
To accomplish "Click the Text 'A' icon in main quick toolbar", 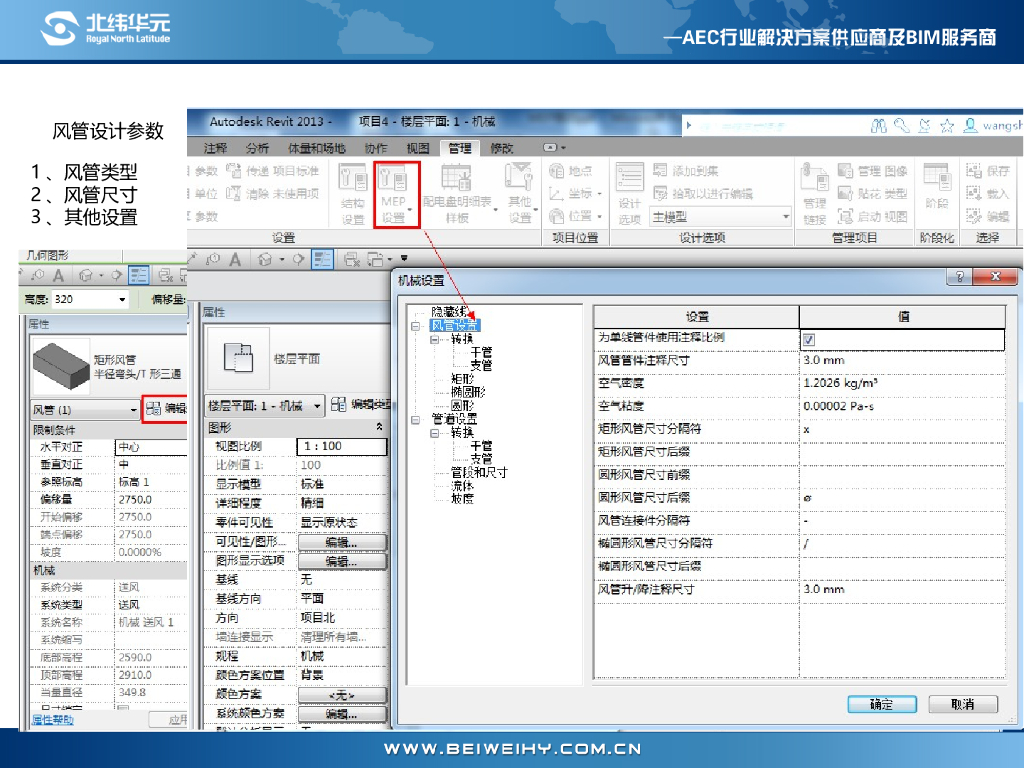I will [235, 260].
